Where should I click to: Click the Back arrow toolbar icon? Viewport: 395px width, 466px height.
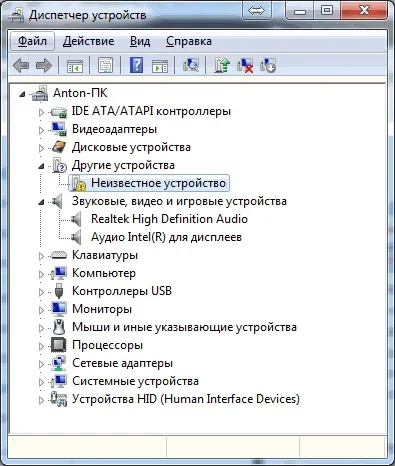coord(21,65)
